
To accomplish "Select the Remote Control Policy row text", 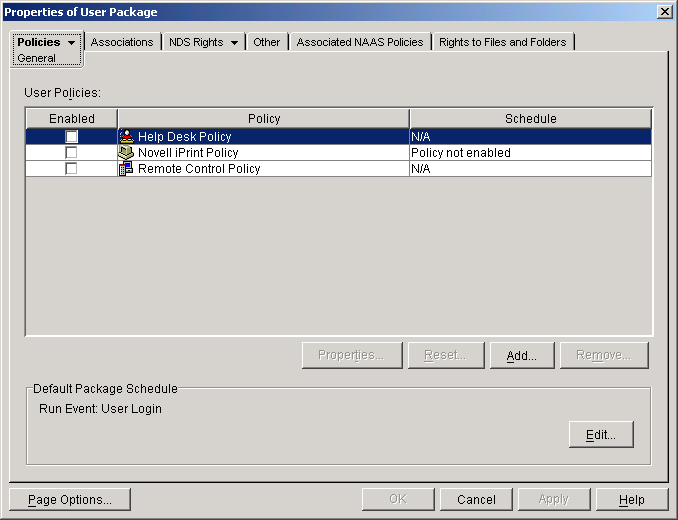I will [x=199, y=169].
